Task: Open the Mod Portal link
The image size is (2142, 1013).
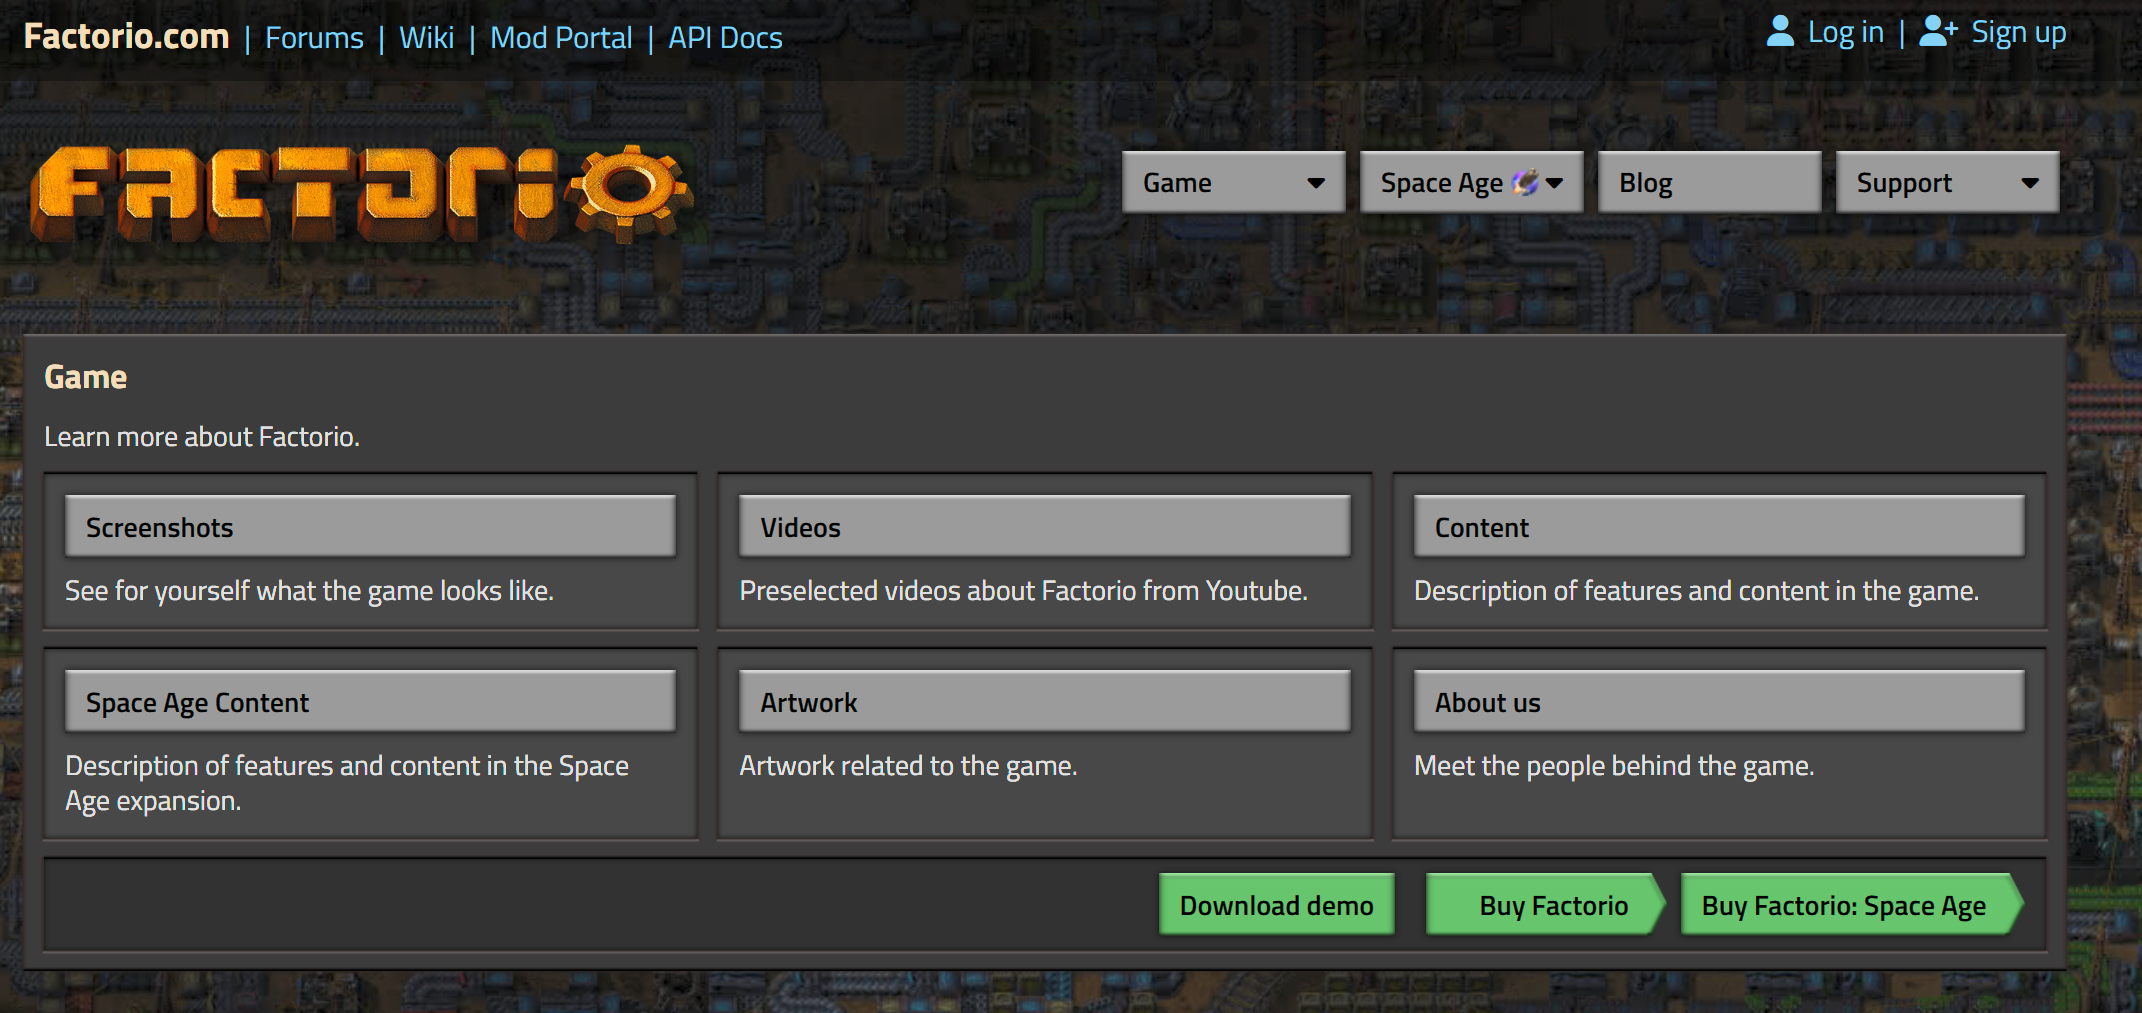Action: coord(561,38)
